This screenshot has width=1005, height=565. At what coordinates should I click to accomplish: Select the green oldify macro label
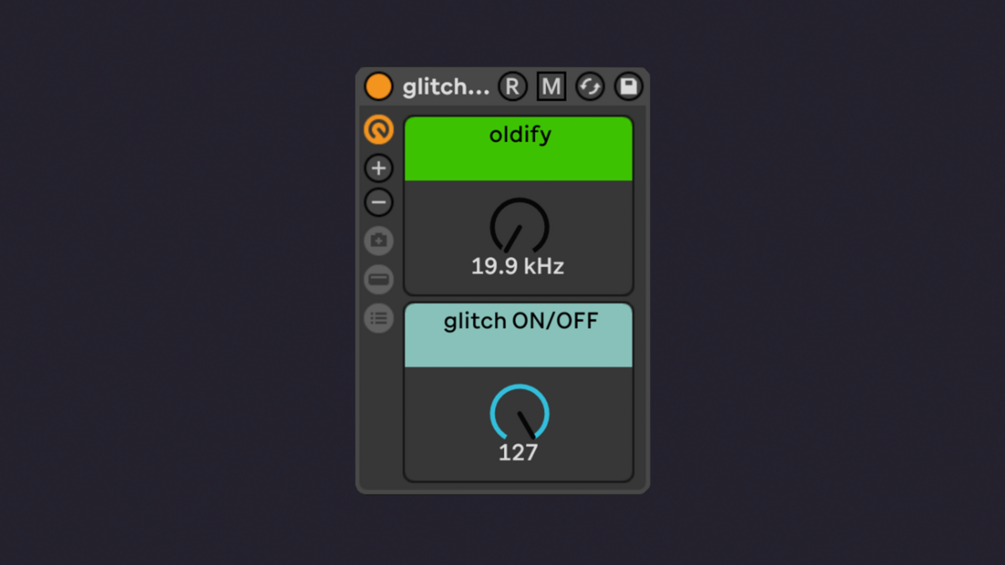click(x=519, y=149)
